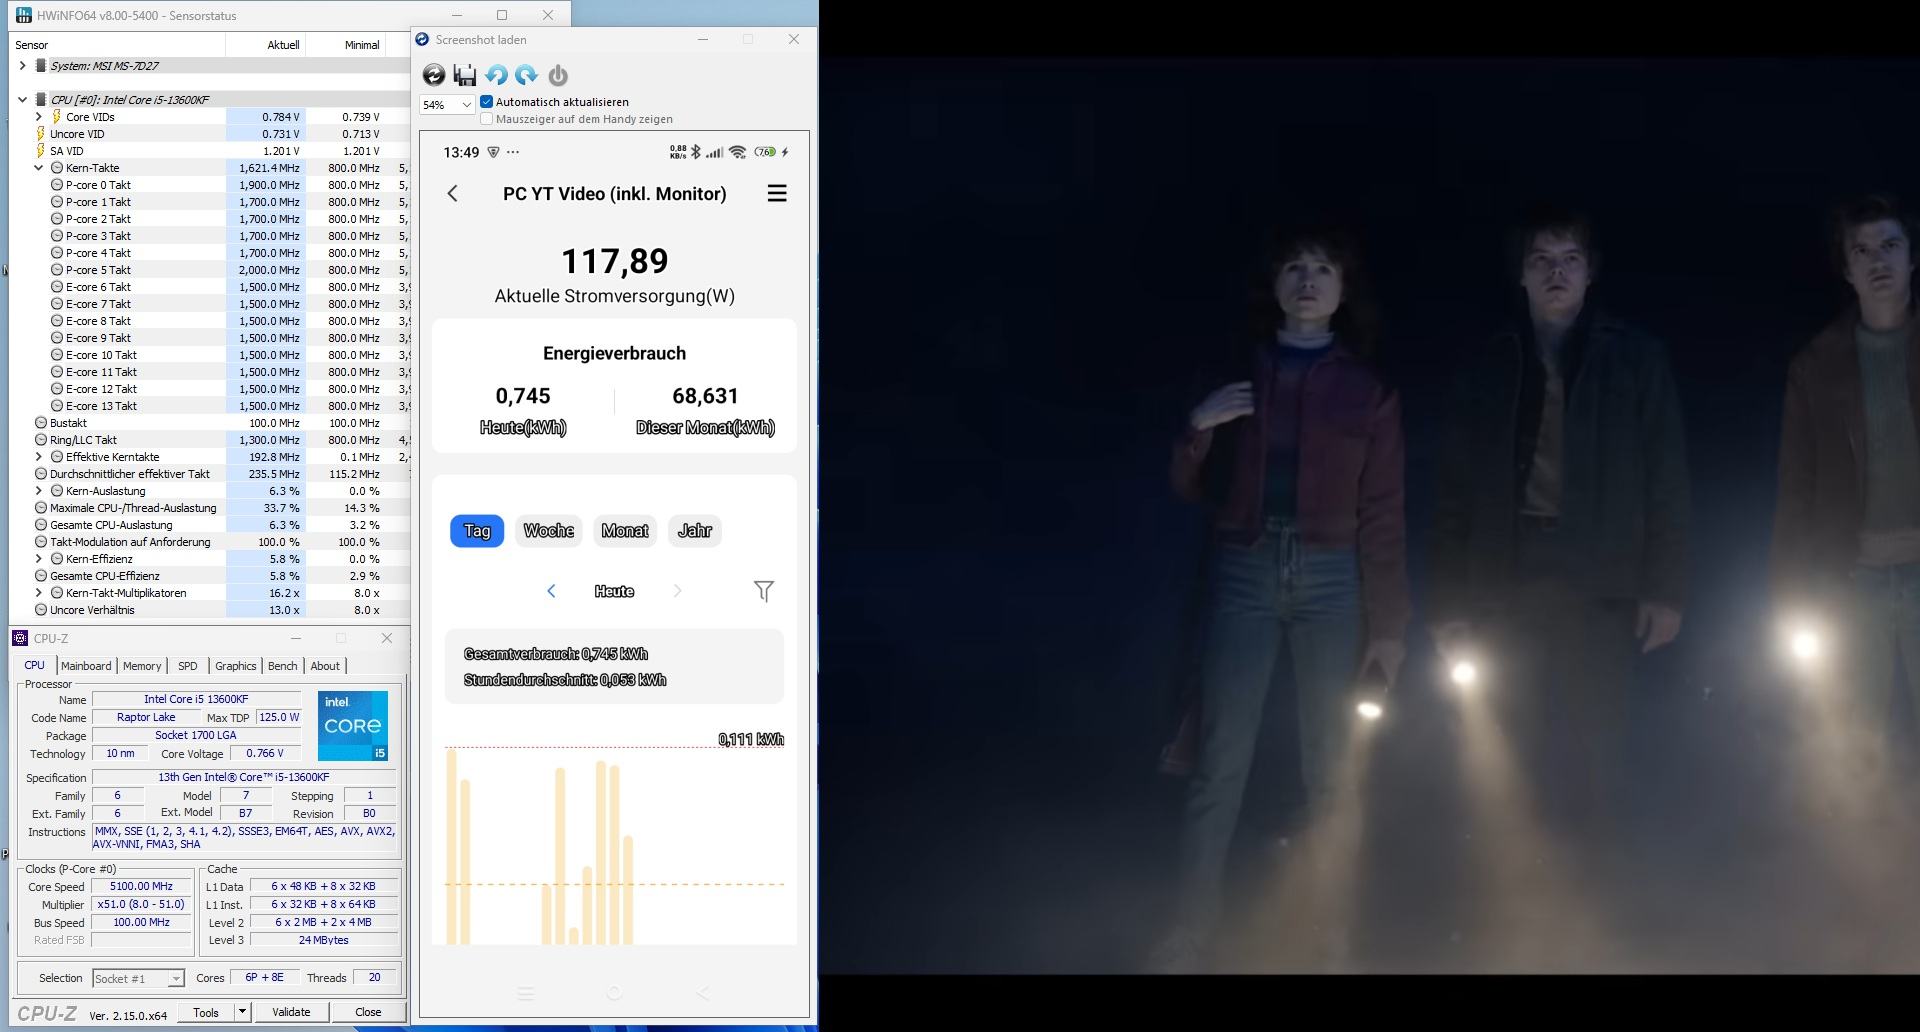
Task: Select the Gesamte CPU-Auslastung sensor row
Action: click(x=210, y=525)
